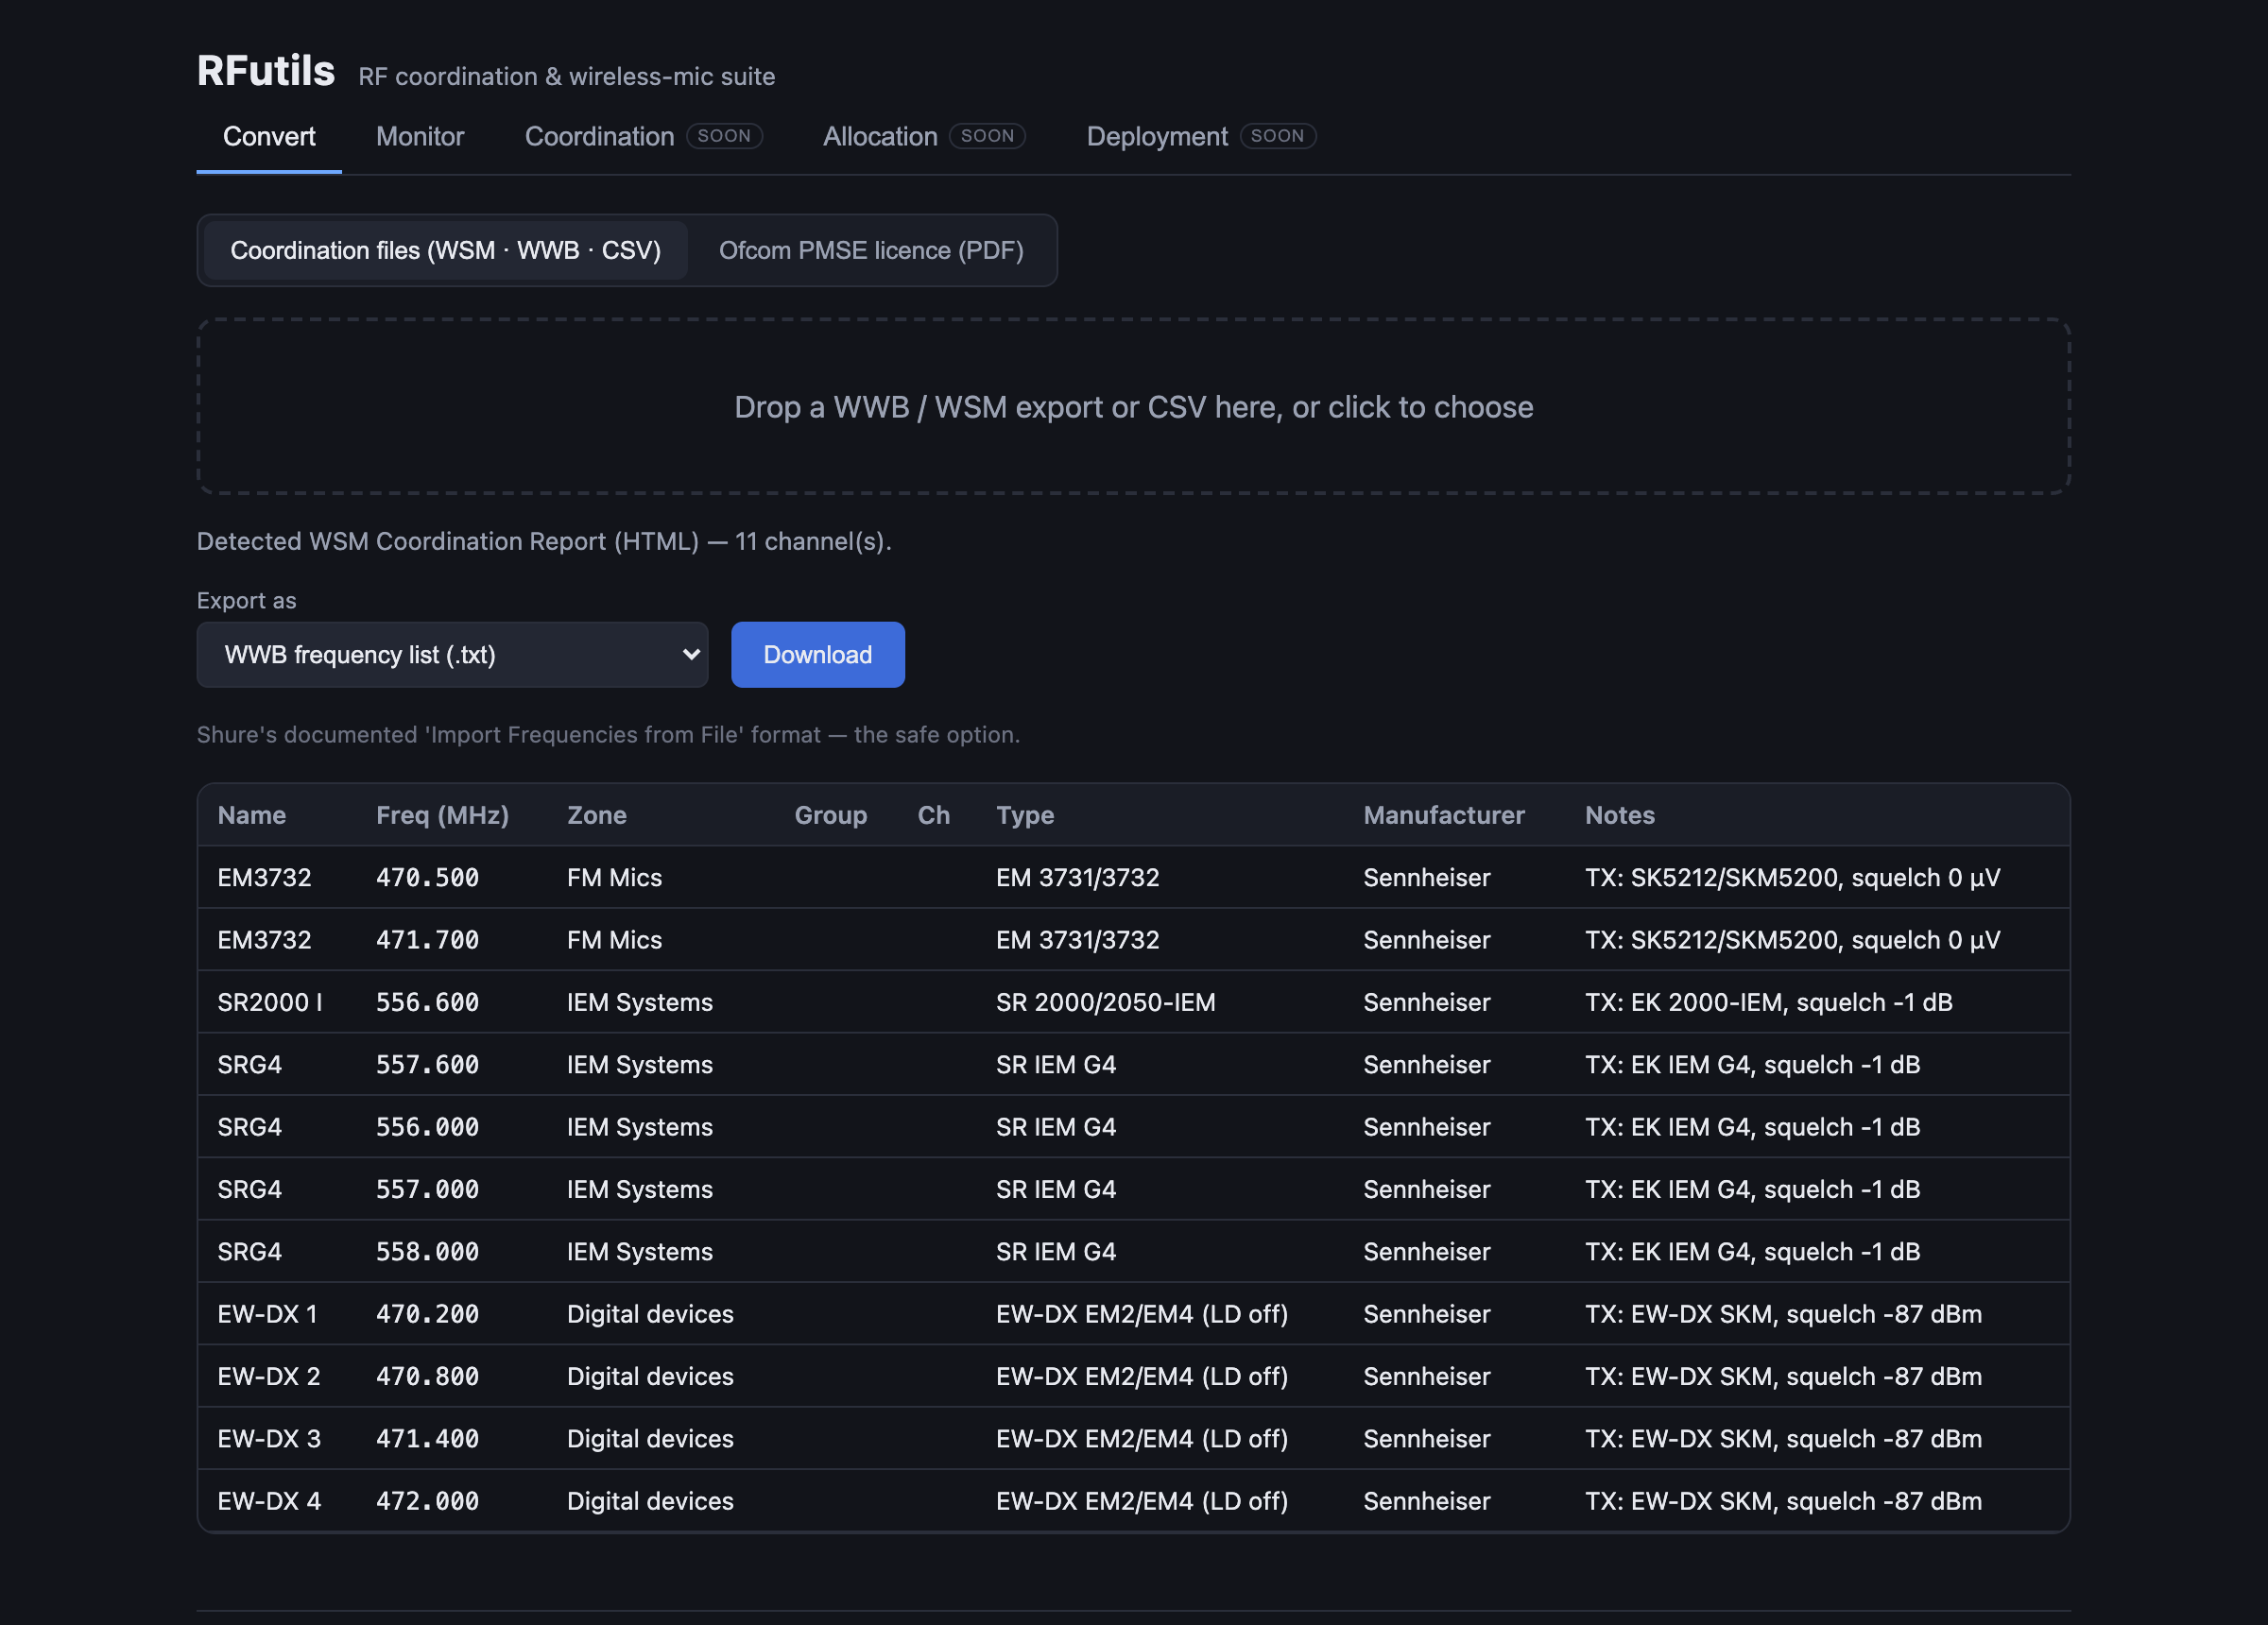Viewport: 2268px width, 1625px height.
Task: Click IEM Systems zone in 558.000 row
Action: 640,1252
